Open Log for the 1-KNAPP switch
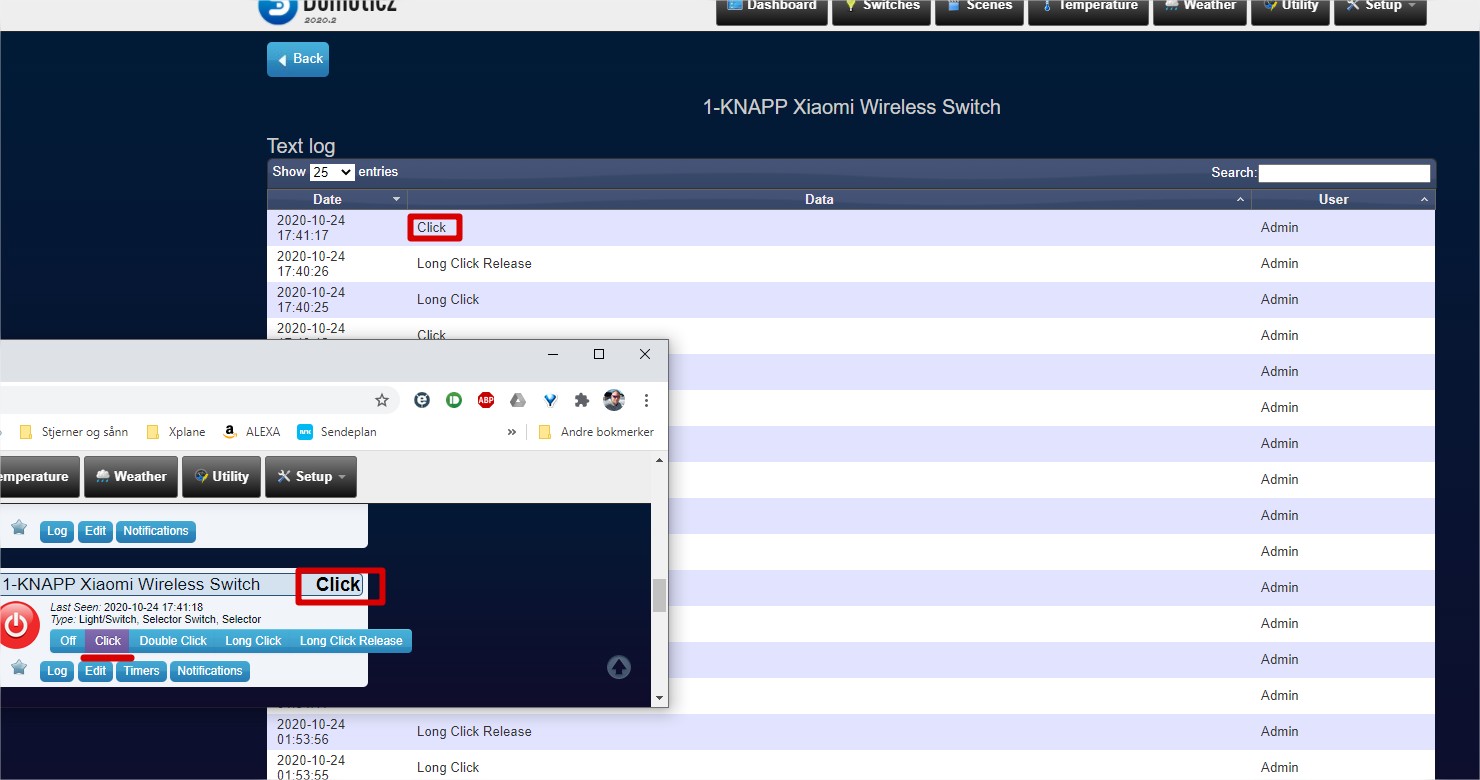Image resolution: width=1480 pixels, height=780 pixels. 57,671
